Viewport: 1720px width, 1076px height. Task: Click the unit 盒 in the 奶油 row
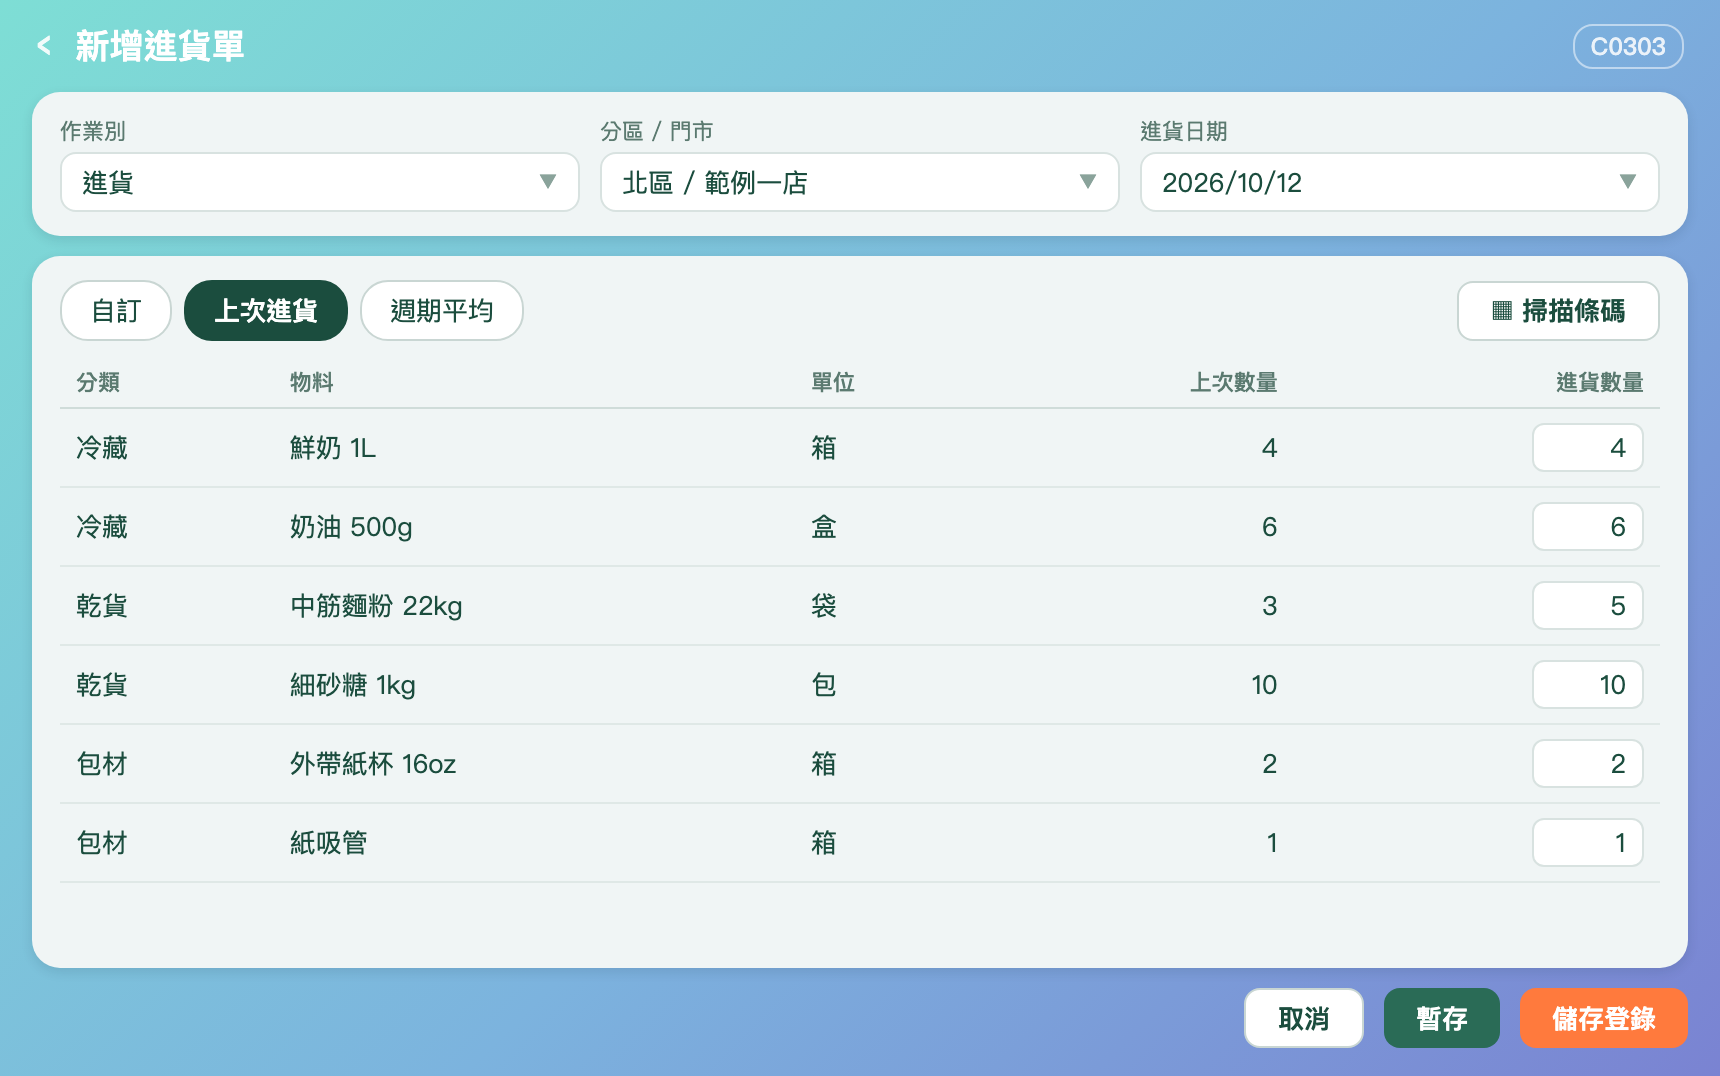[x=823, y=527]
